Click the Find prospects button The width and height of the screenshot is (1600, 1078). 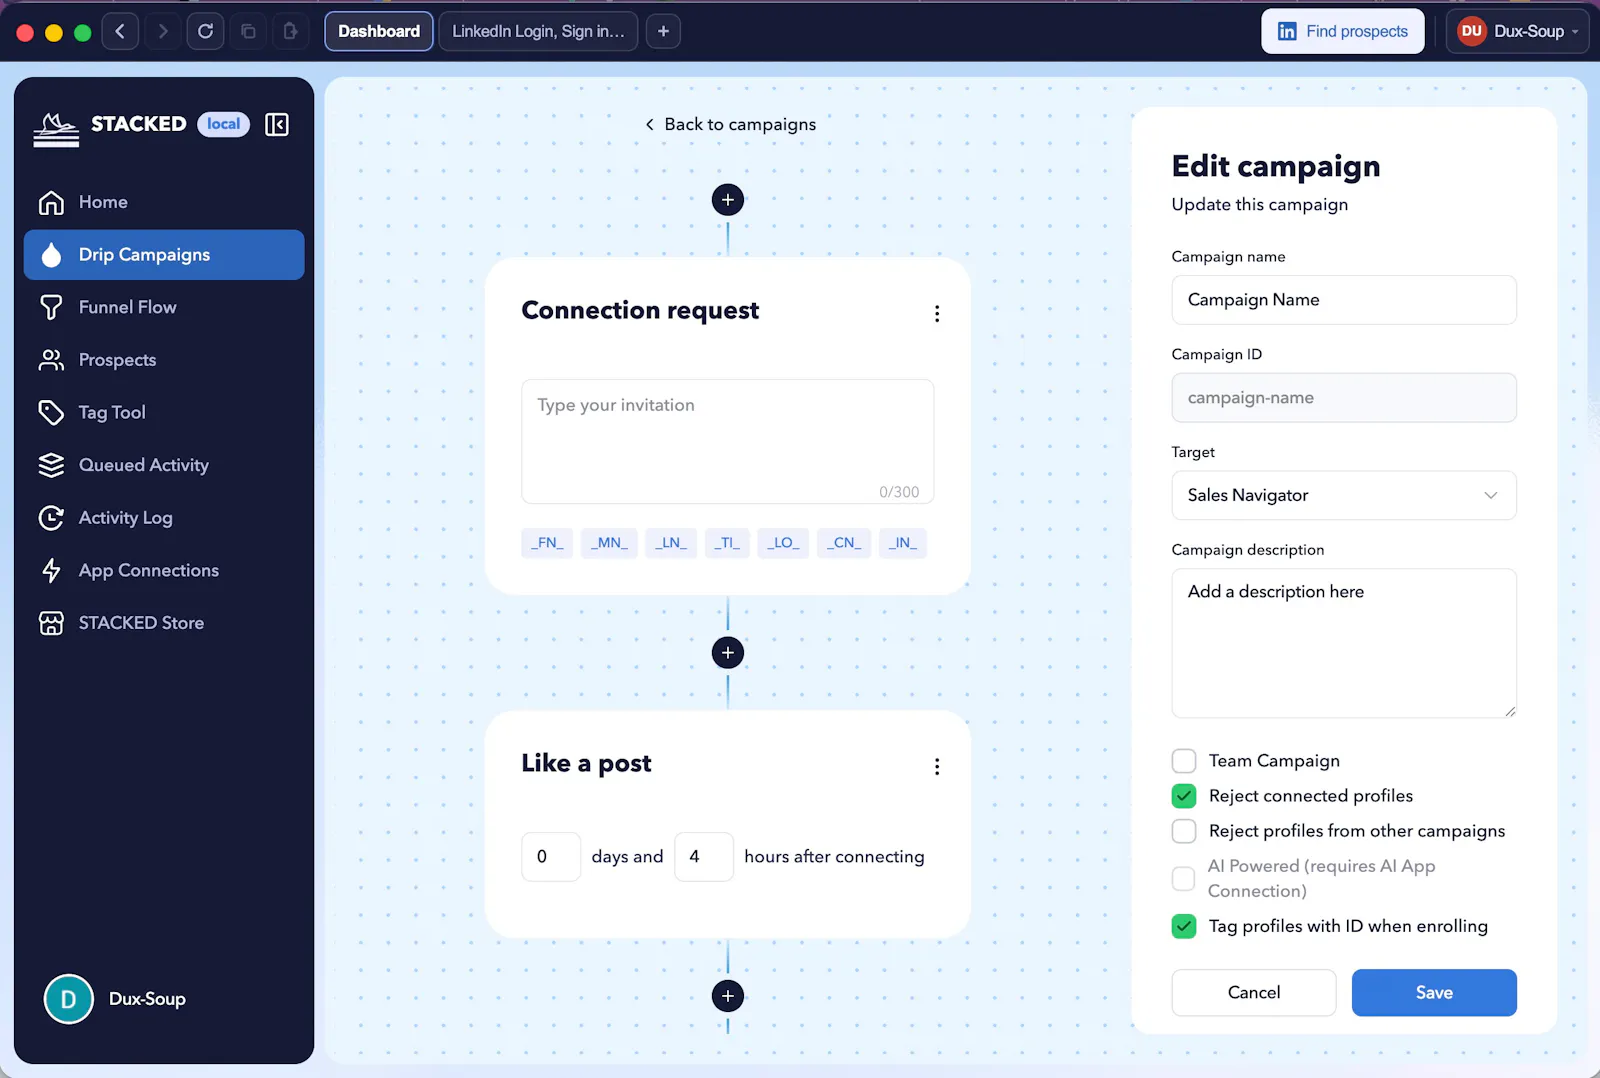click(1343, 31)
